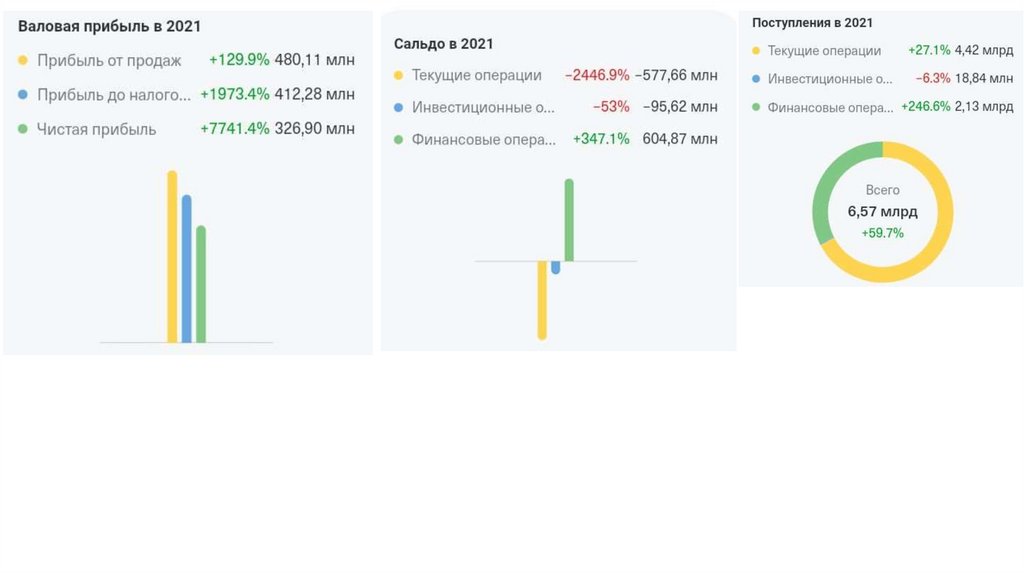Click Инвестиционные о... in Сальдо panel
Viewport: 1024px width, 574px height.
tap(482, 107)
